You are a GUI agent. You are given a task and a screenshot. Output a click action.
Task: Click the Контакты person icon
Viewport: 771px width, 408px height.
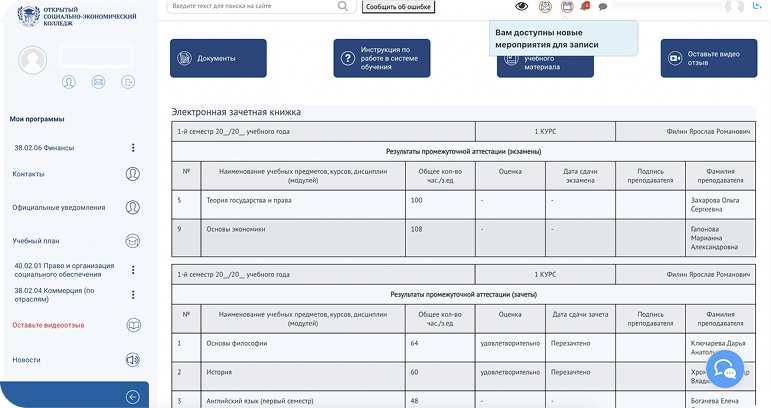coord(132,174)
